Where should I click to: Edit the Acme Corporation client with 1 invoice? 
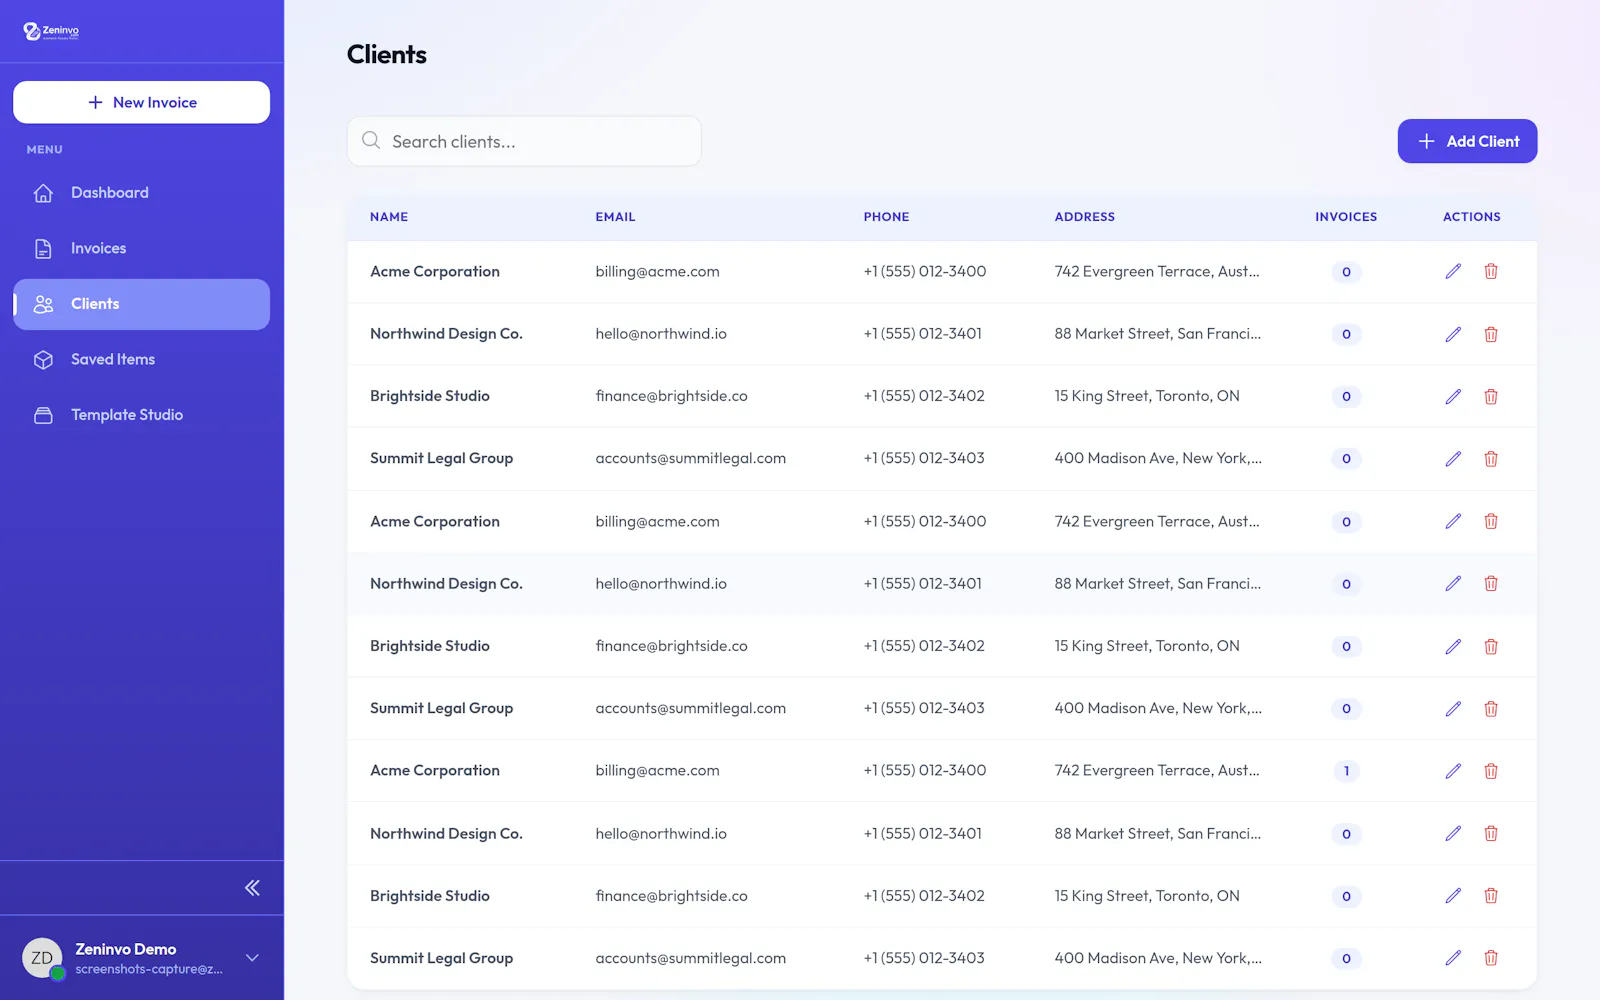click(x=1453, y=771)
